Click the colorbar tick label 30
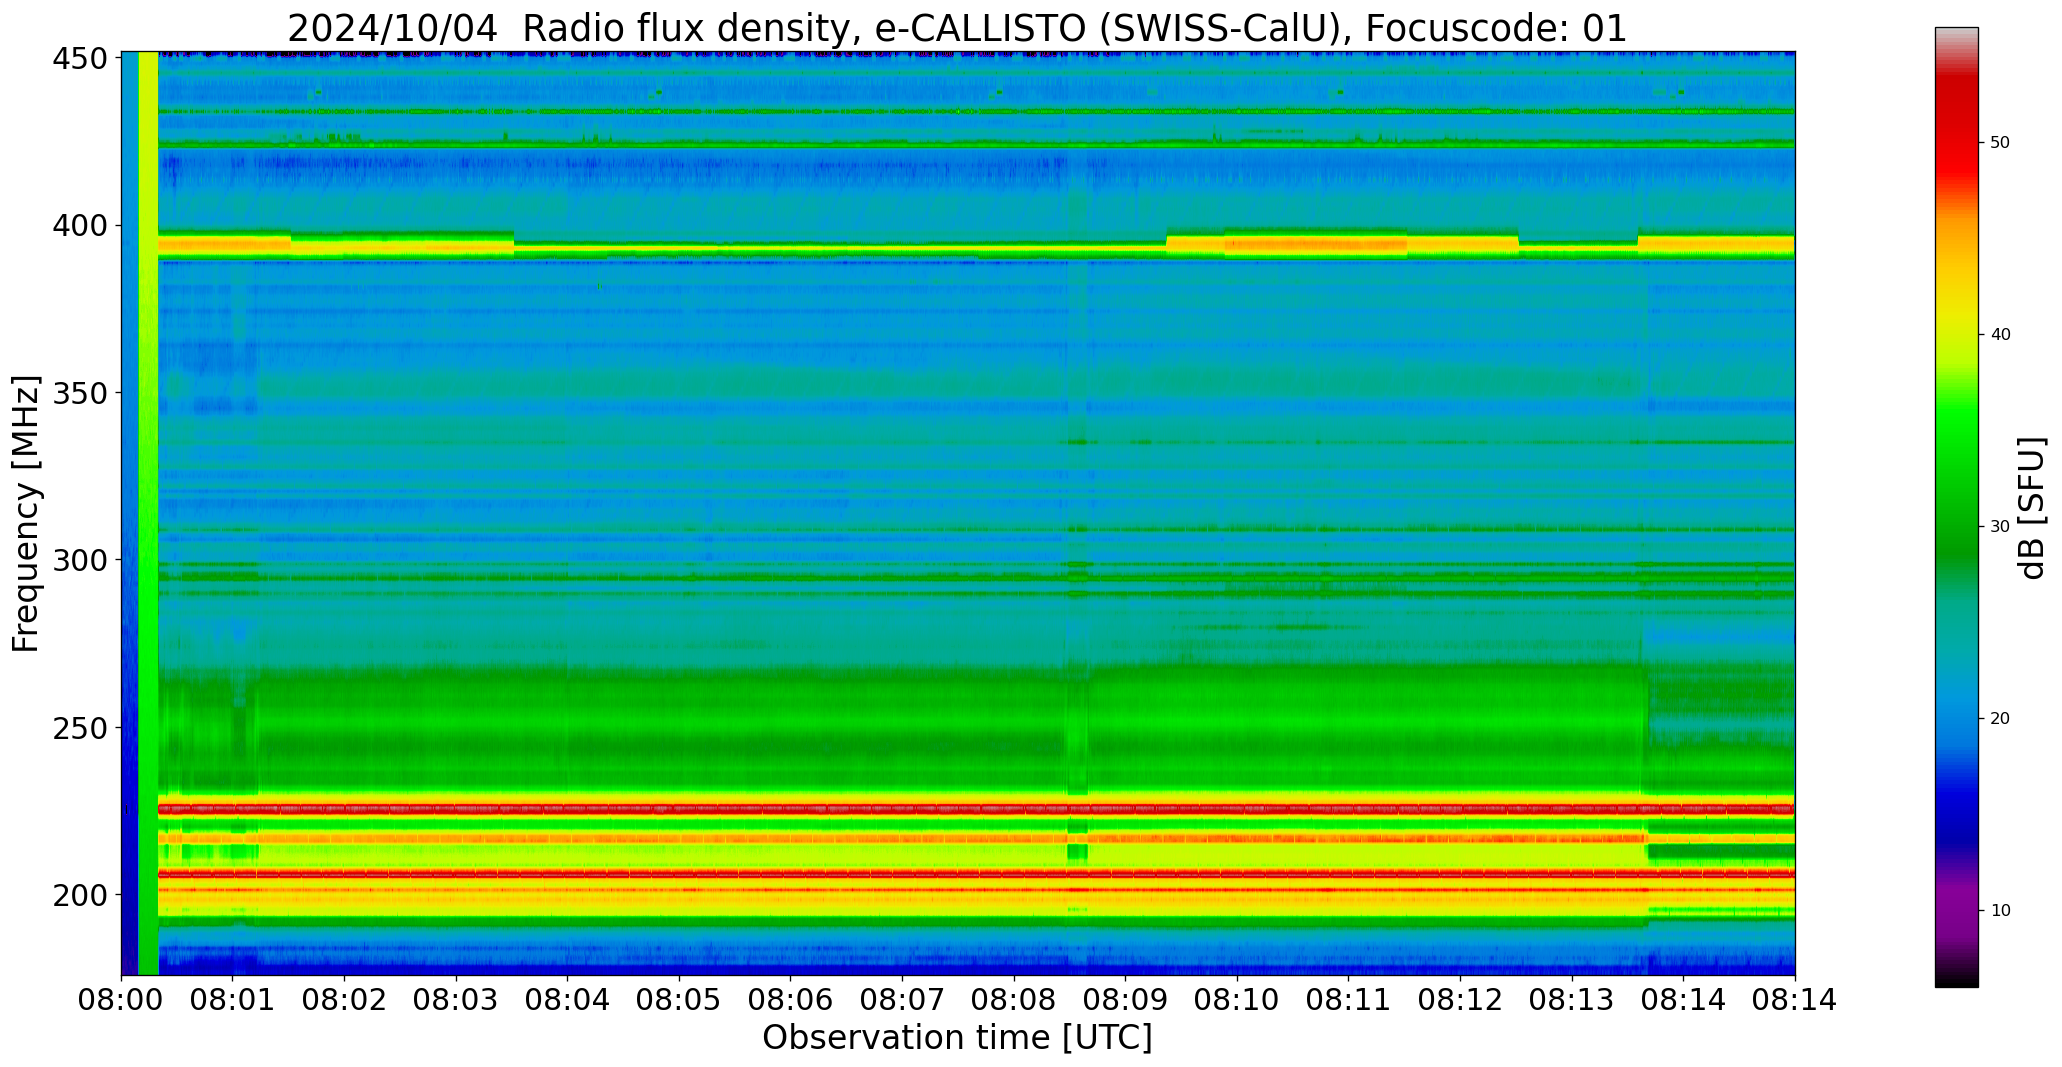 tap(1999, 527)
